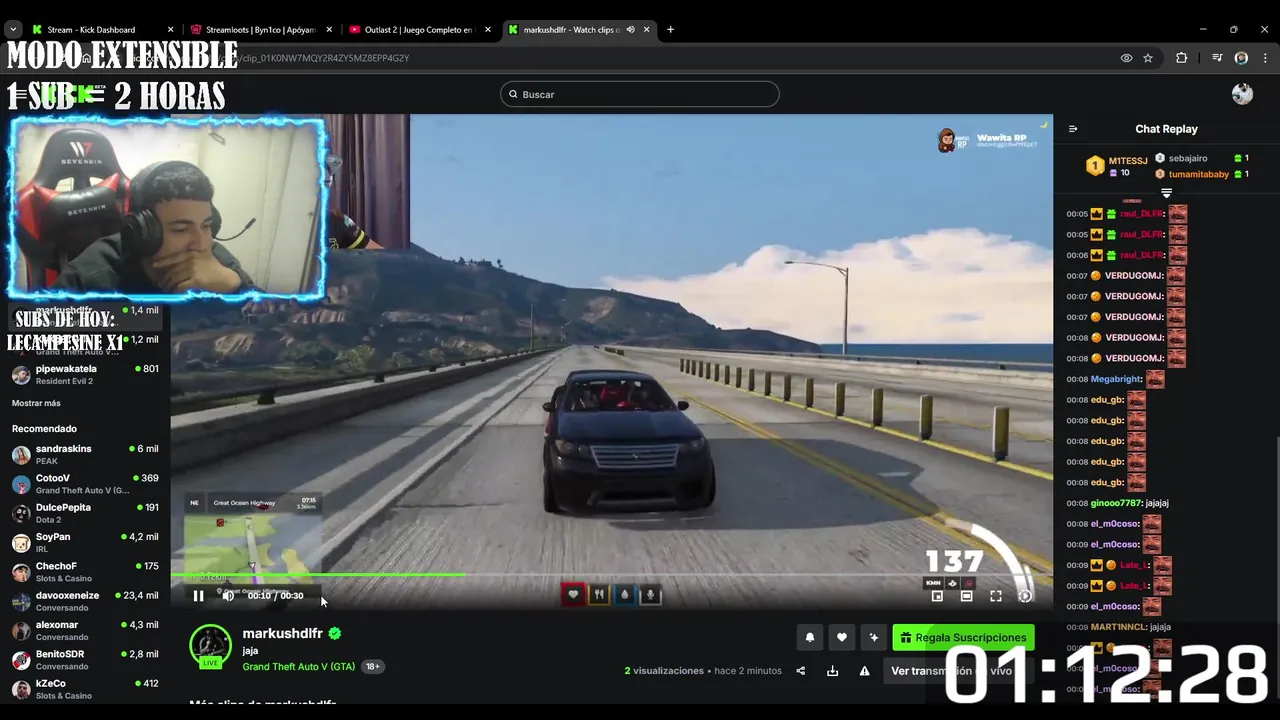Open ChechoF Slots & Casino channel
The width and height of the screenshot is (1280, 720).
tap(85, 572)
